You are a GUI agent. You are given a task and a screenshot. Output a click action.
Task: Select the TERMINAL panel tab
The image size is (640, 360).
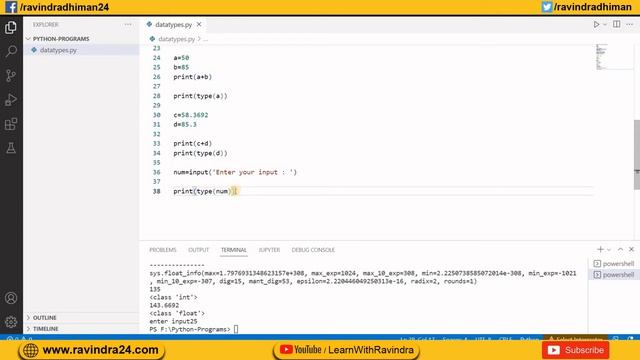pos(233,250)
